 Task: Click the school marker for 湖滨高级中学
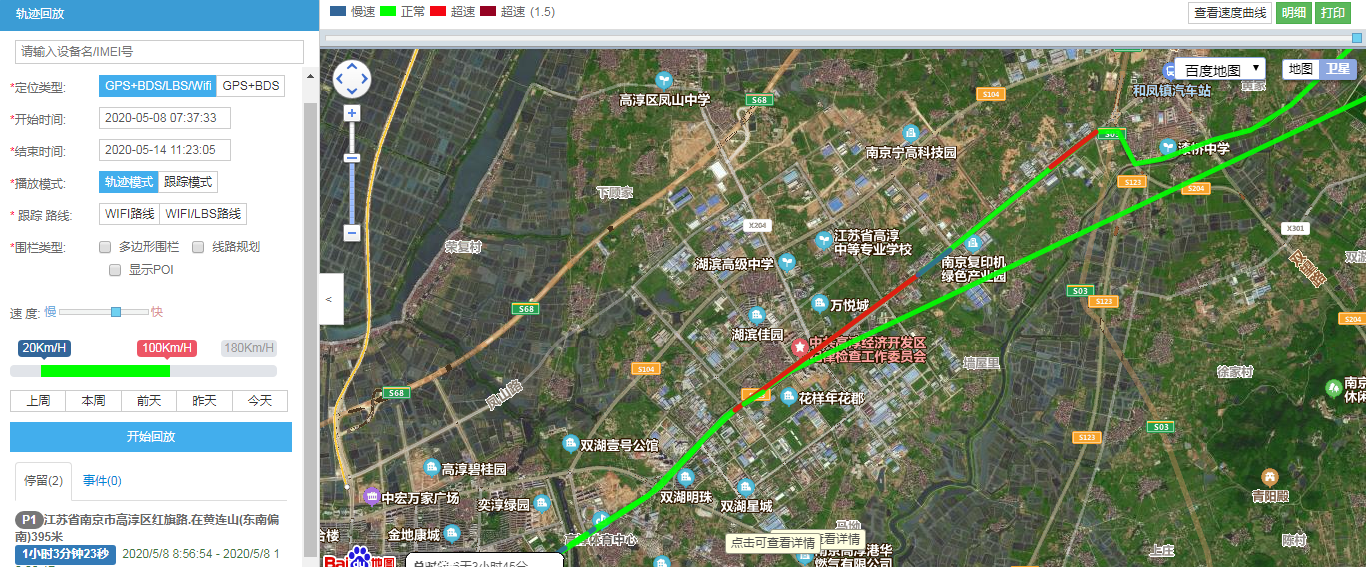[x=788, y=263]
